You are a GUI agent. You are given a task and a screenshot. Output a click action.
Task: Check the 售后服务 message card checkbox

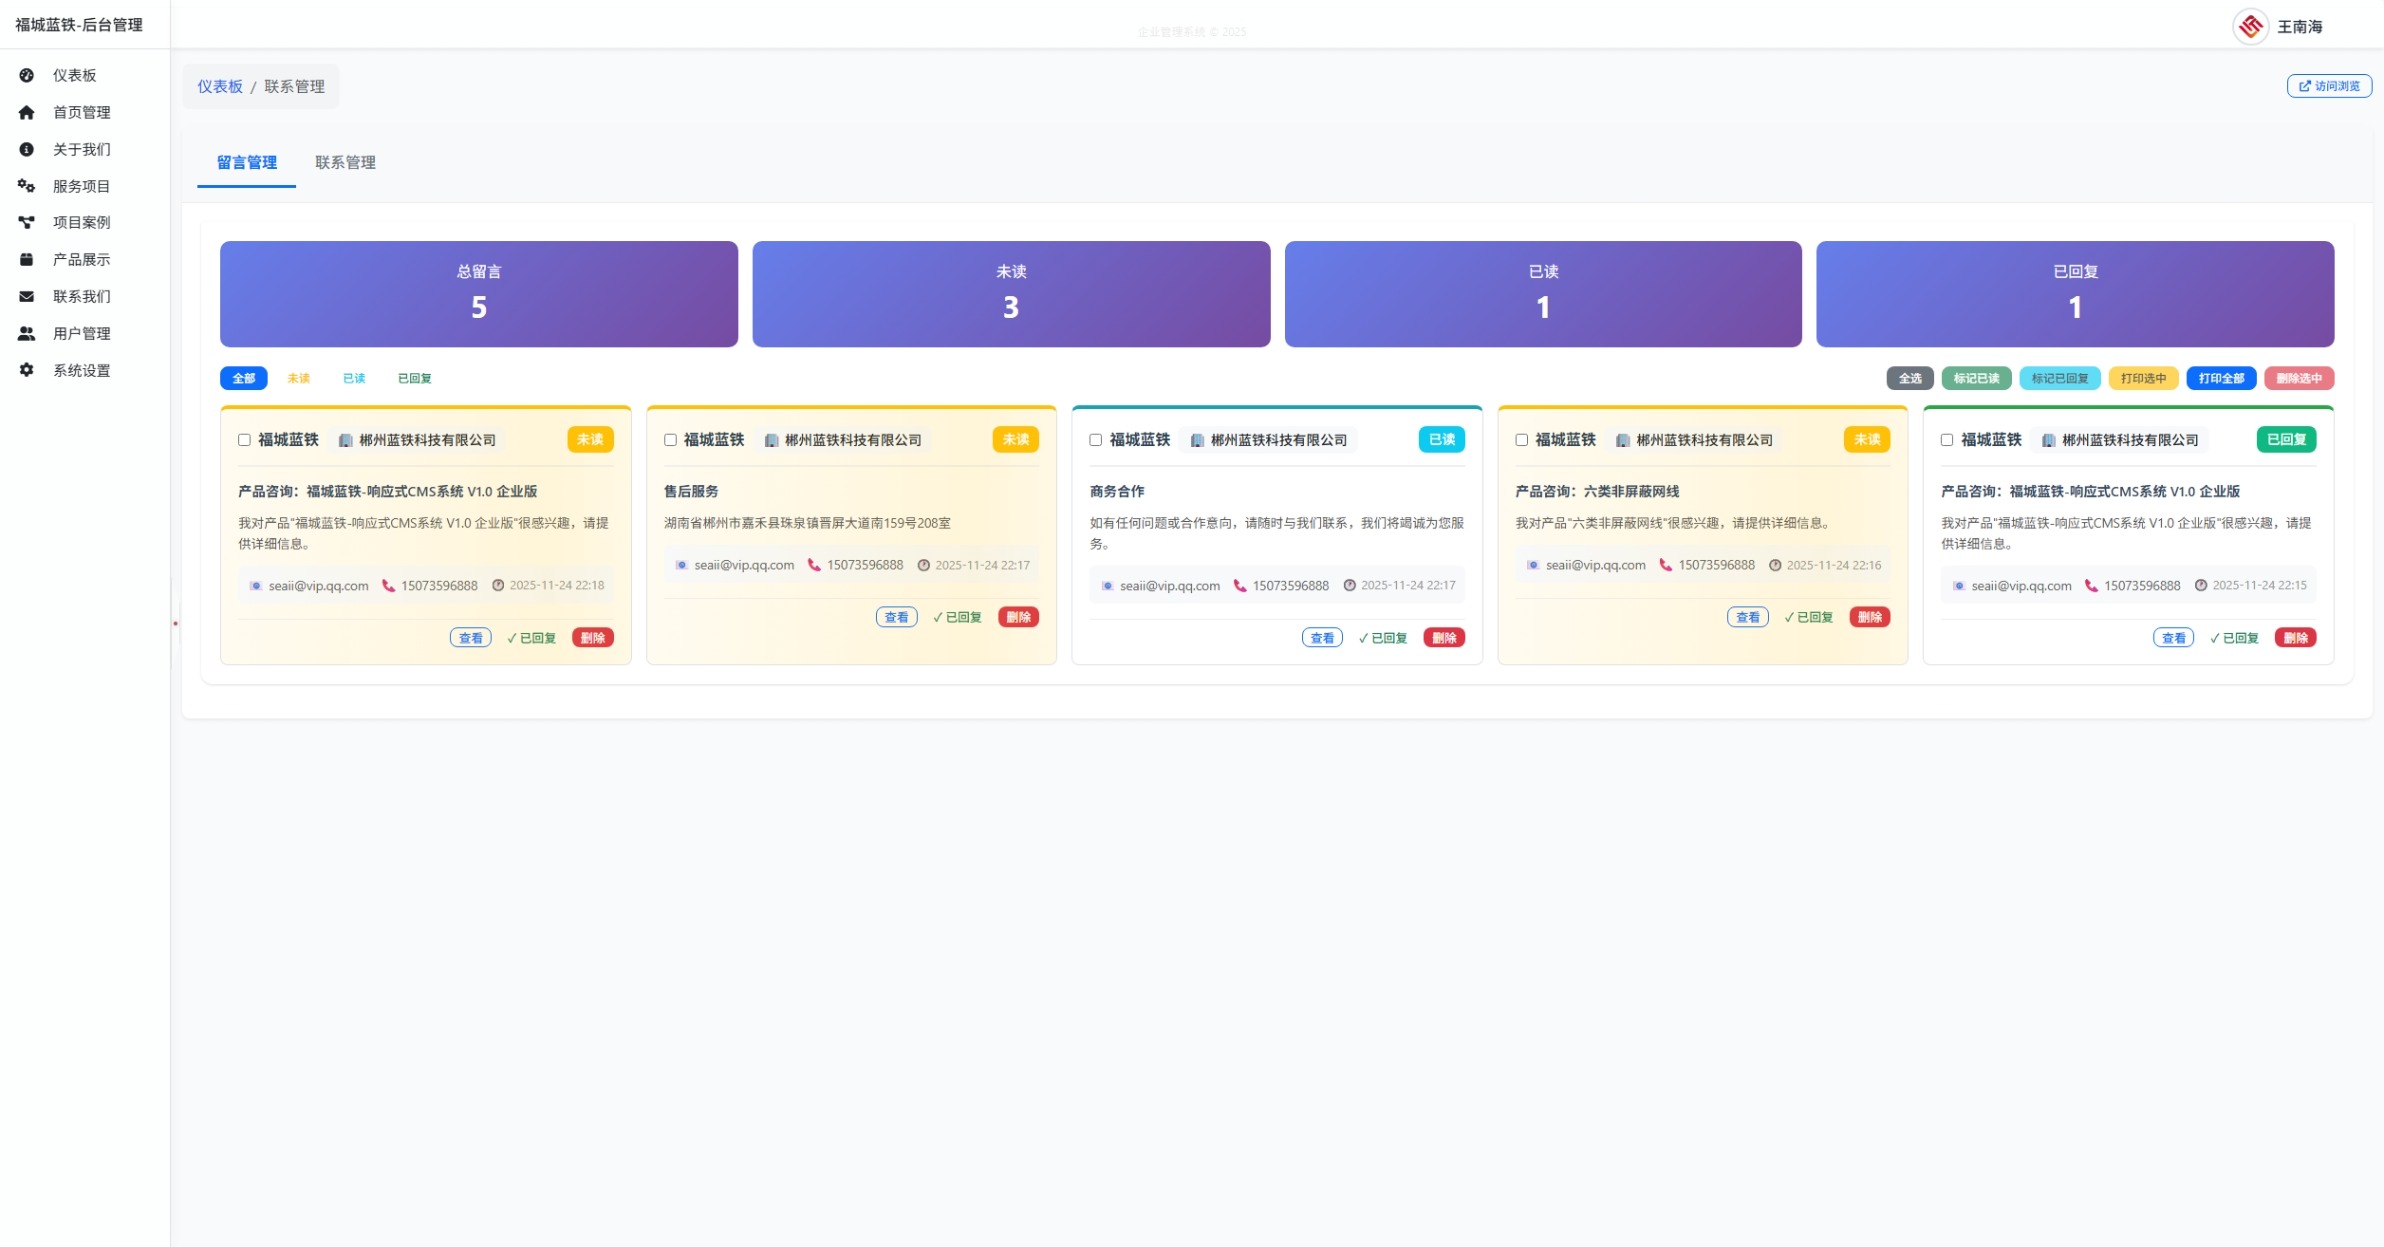pos(668,439)
